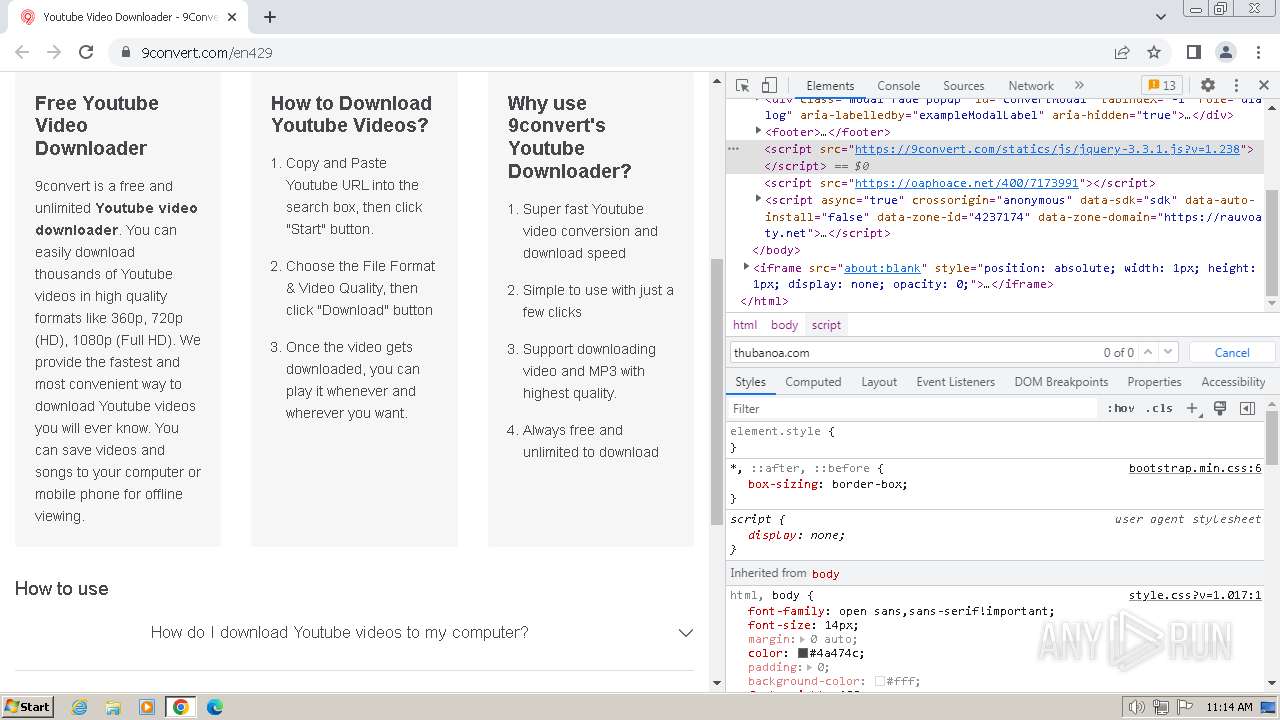This screenshot has height=720, width=1280.
Task: Open the 13 issues warning badge
Action: coord(1162,86)
